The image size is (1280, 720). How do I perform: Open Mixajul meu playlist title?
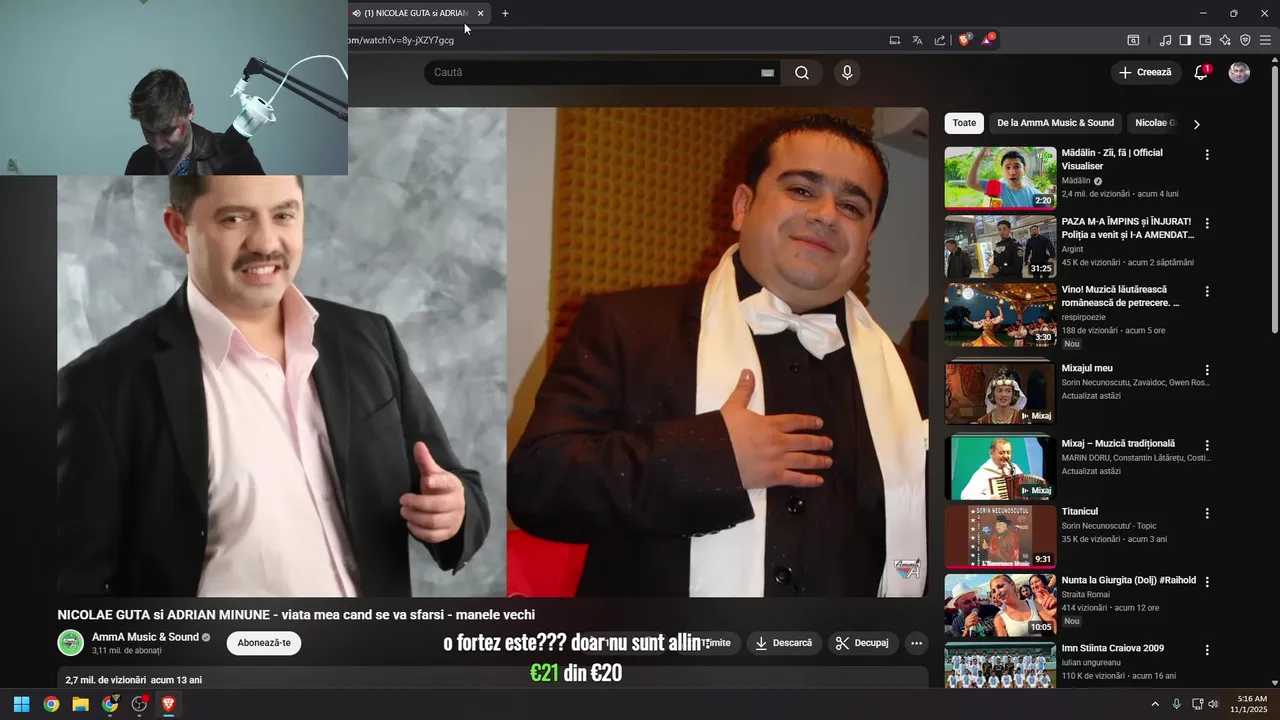click(1087, 368)
